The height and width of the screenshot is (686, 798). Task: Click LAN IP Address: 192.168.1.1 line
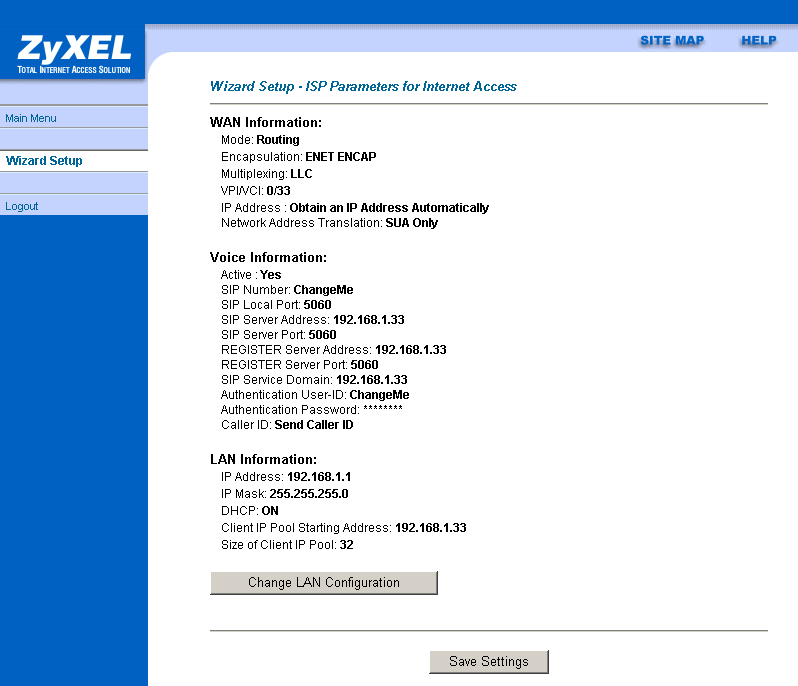pyautogui.click(x=286, y=477)
